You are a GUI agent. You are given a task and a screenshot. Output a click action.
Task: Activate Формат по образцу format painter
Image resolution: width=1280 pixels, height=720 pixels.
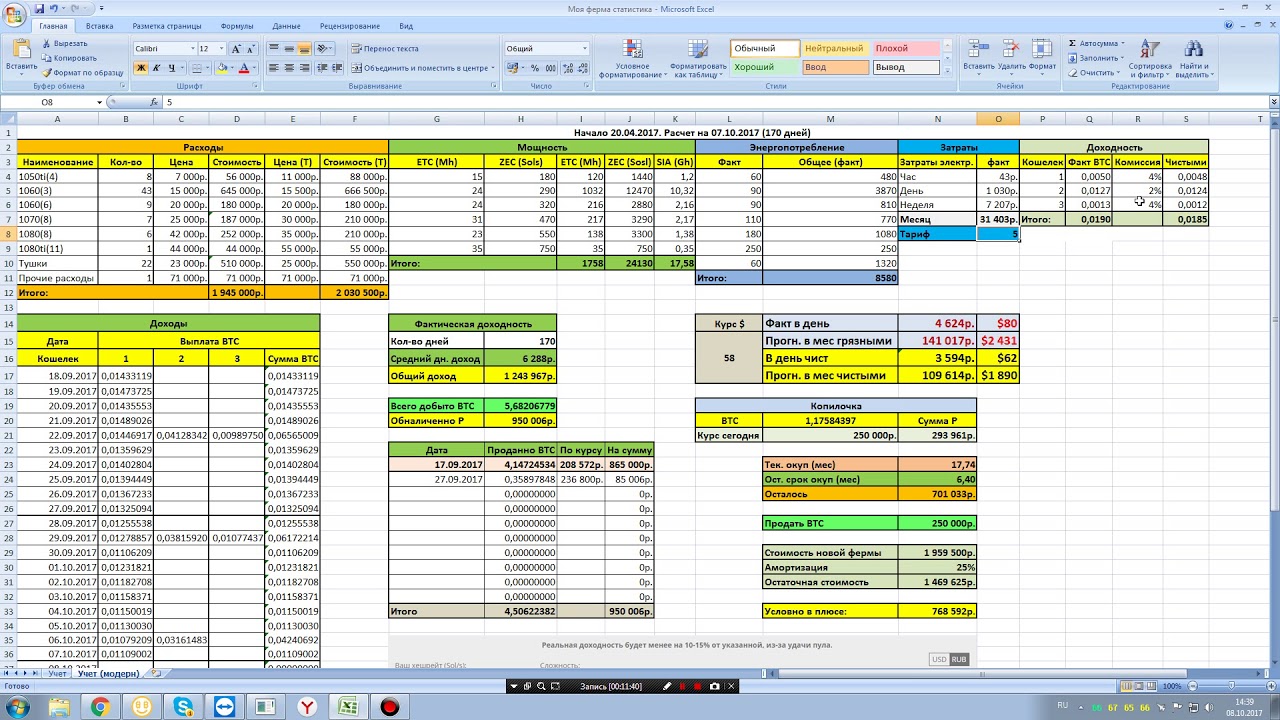click(x=82, y=72)
